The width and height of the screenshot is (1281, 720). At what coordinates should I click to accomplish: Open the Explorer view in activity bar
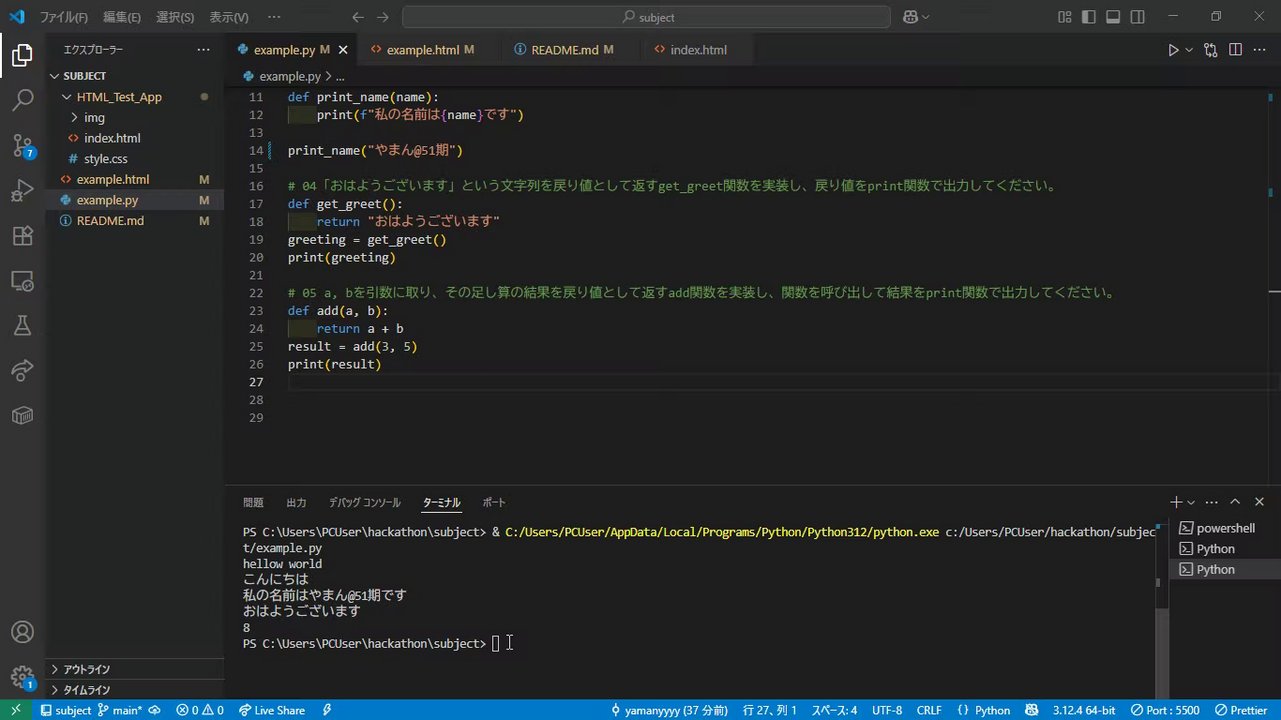click(x=22, y=55)
